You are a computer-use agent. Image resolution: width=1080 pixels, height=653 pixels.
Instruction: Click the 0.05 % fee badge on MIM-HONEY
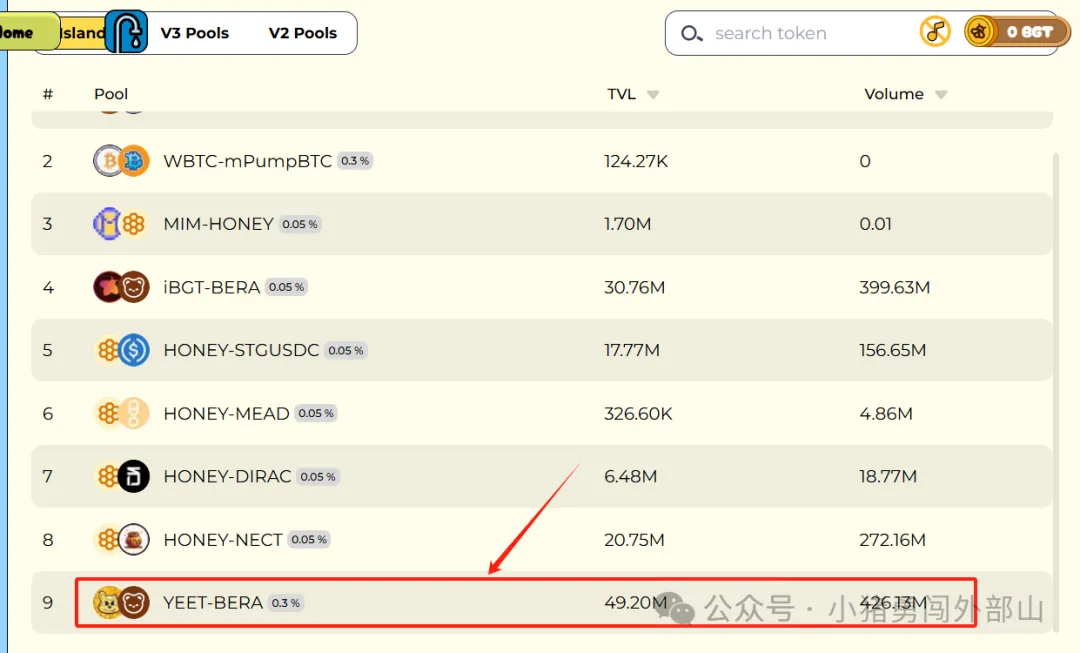[300, 224]
